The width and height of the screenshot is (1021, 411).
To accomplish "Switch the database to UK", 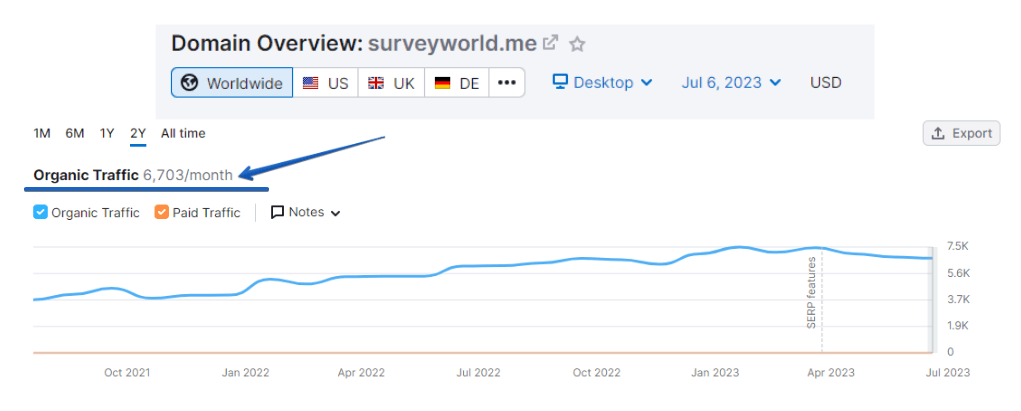I will (x=391, y=83).
